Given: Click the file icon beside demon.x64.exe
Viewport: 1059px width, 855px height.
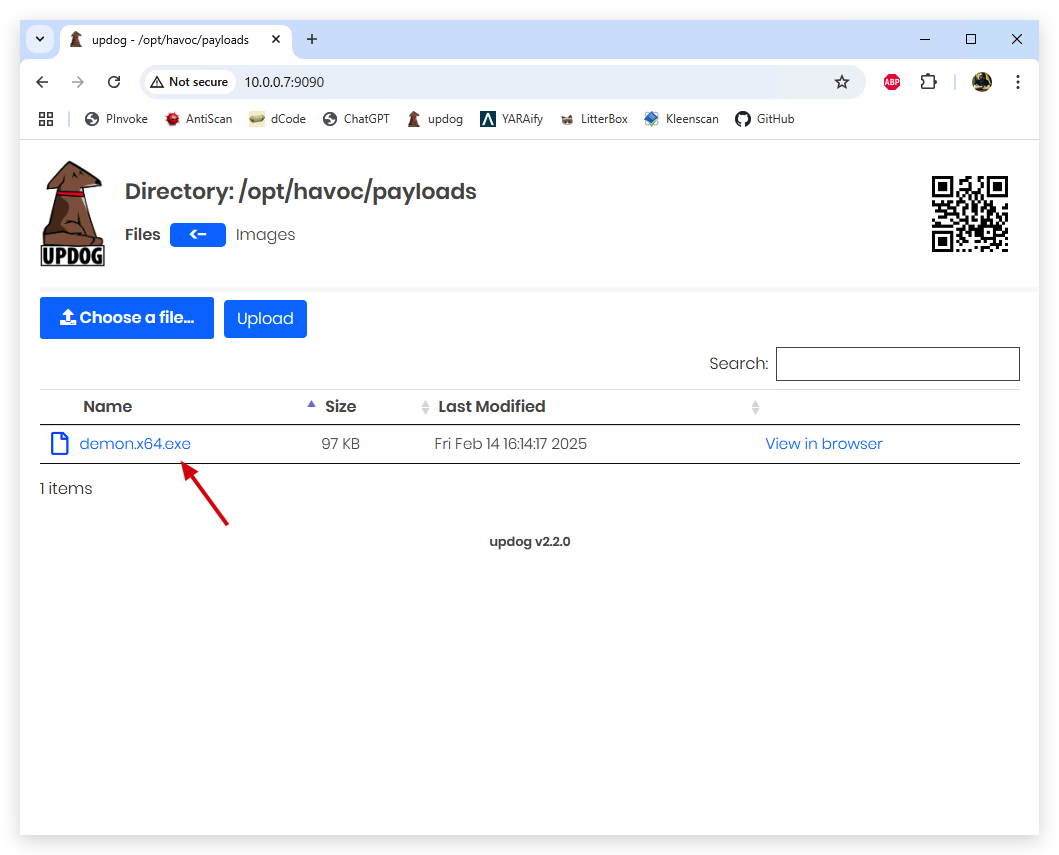Looking at the screenshot, I should (60, 444).
